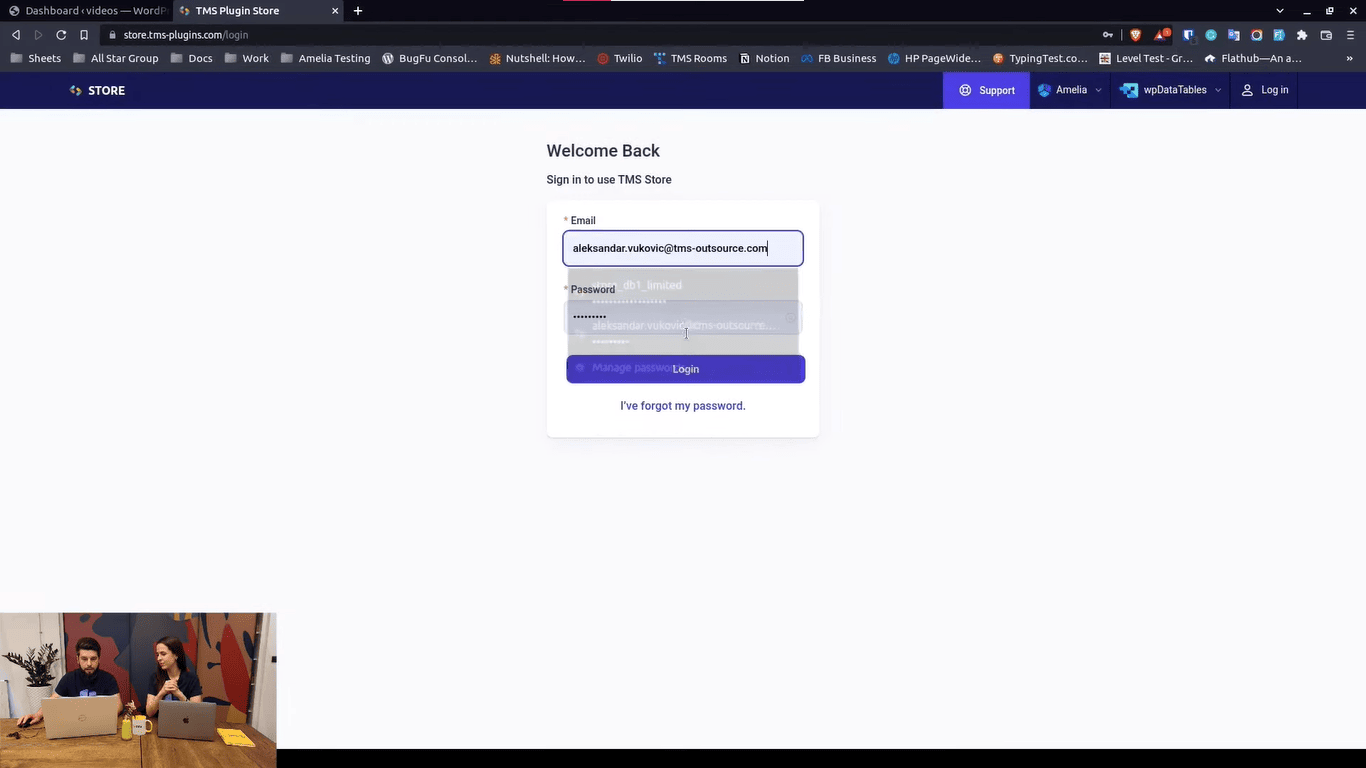
Task: Show more bookmarks with the double chevron
Action: click(1350, 58)
